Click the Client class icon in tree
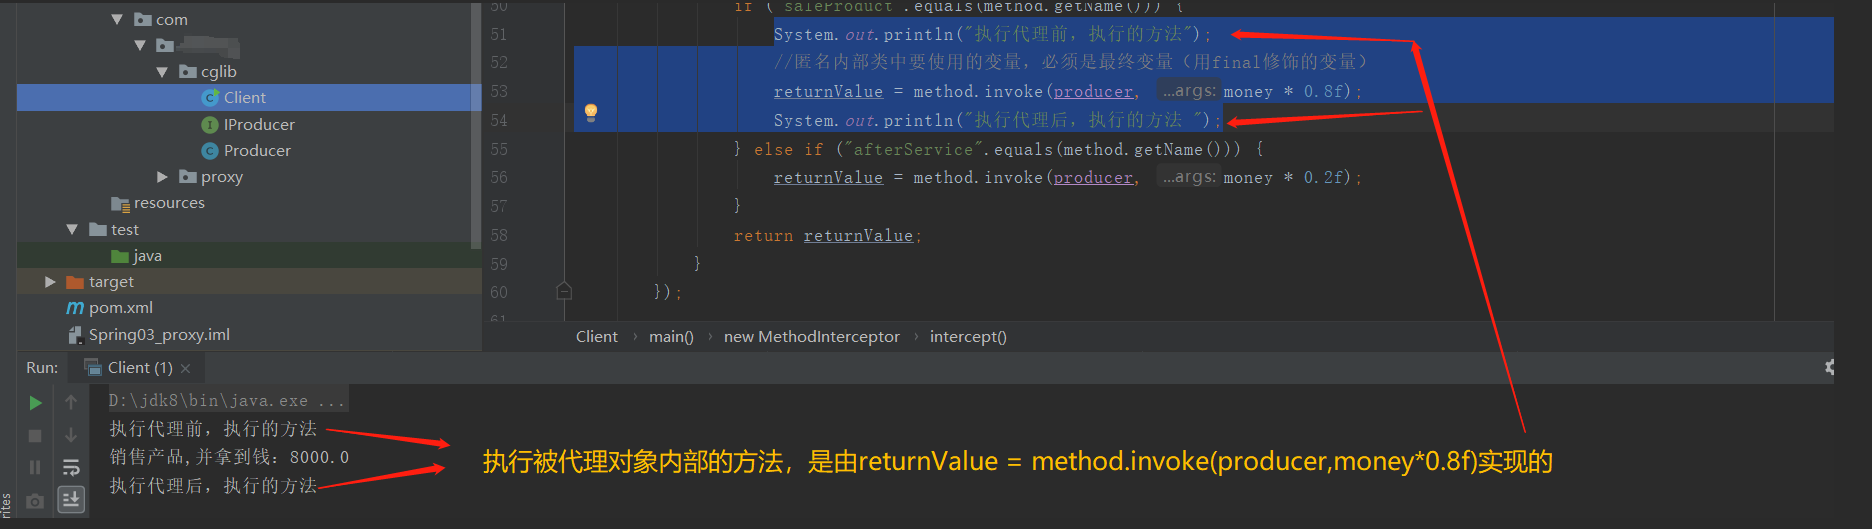This screenshot has height=529, width=1872. (210, 97)
